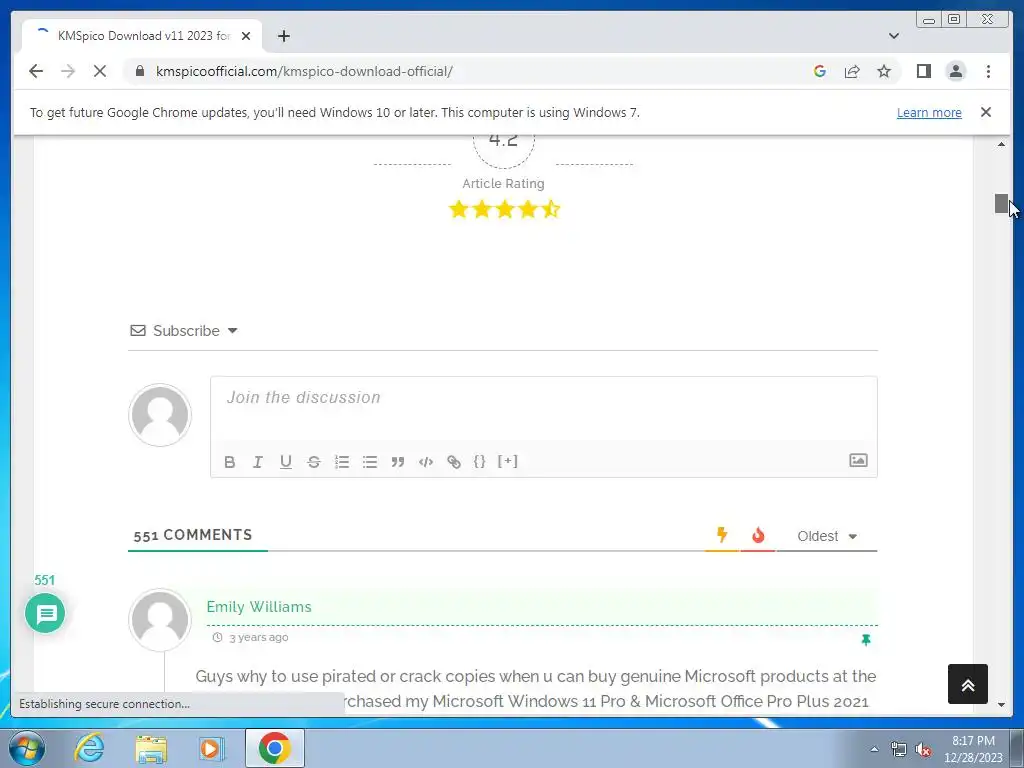Click the 3 years ago timestamp

click(x=259, y=637)
